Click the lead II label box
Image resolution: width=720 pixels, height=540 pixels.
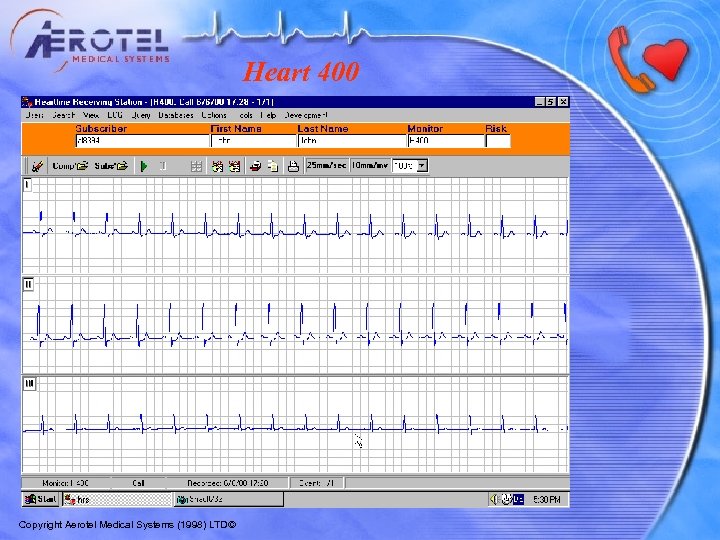28,284
